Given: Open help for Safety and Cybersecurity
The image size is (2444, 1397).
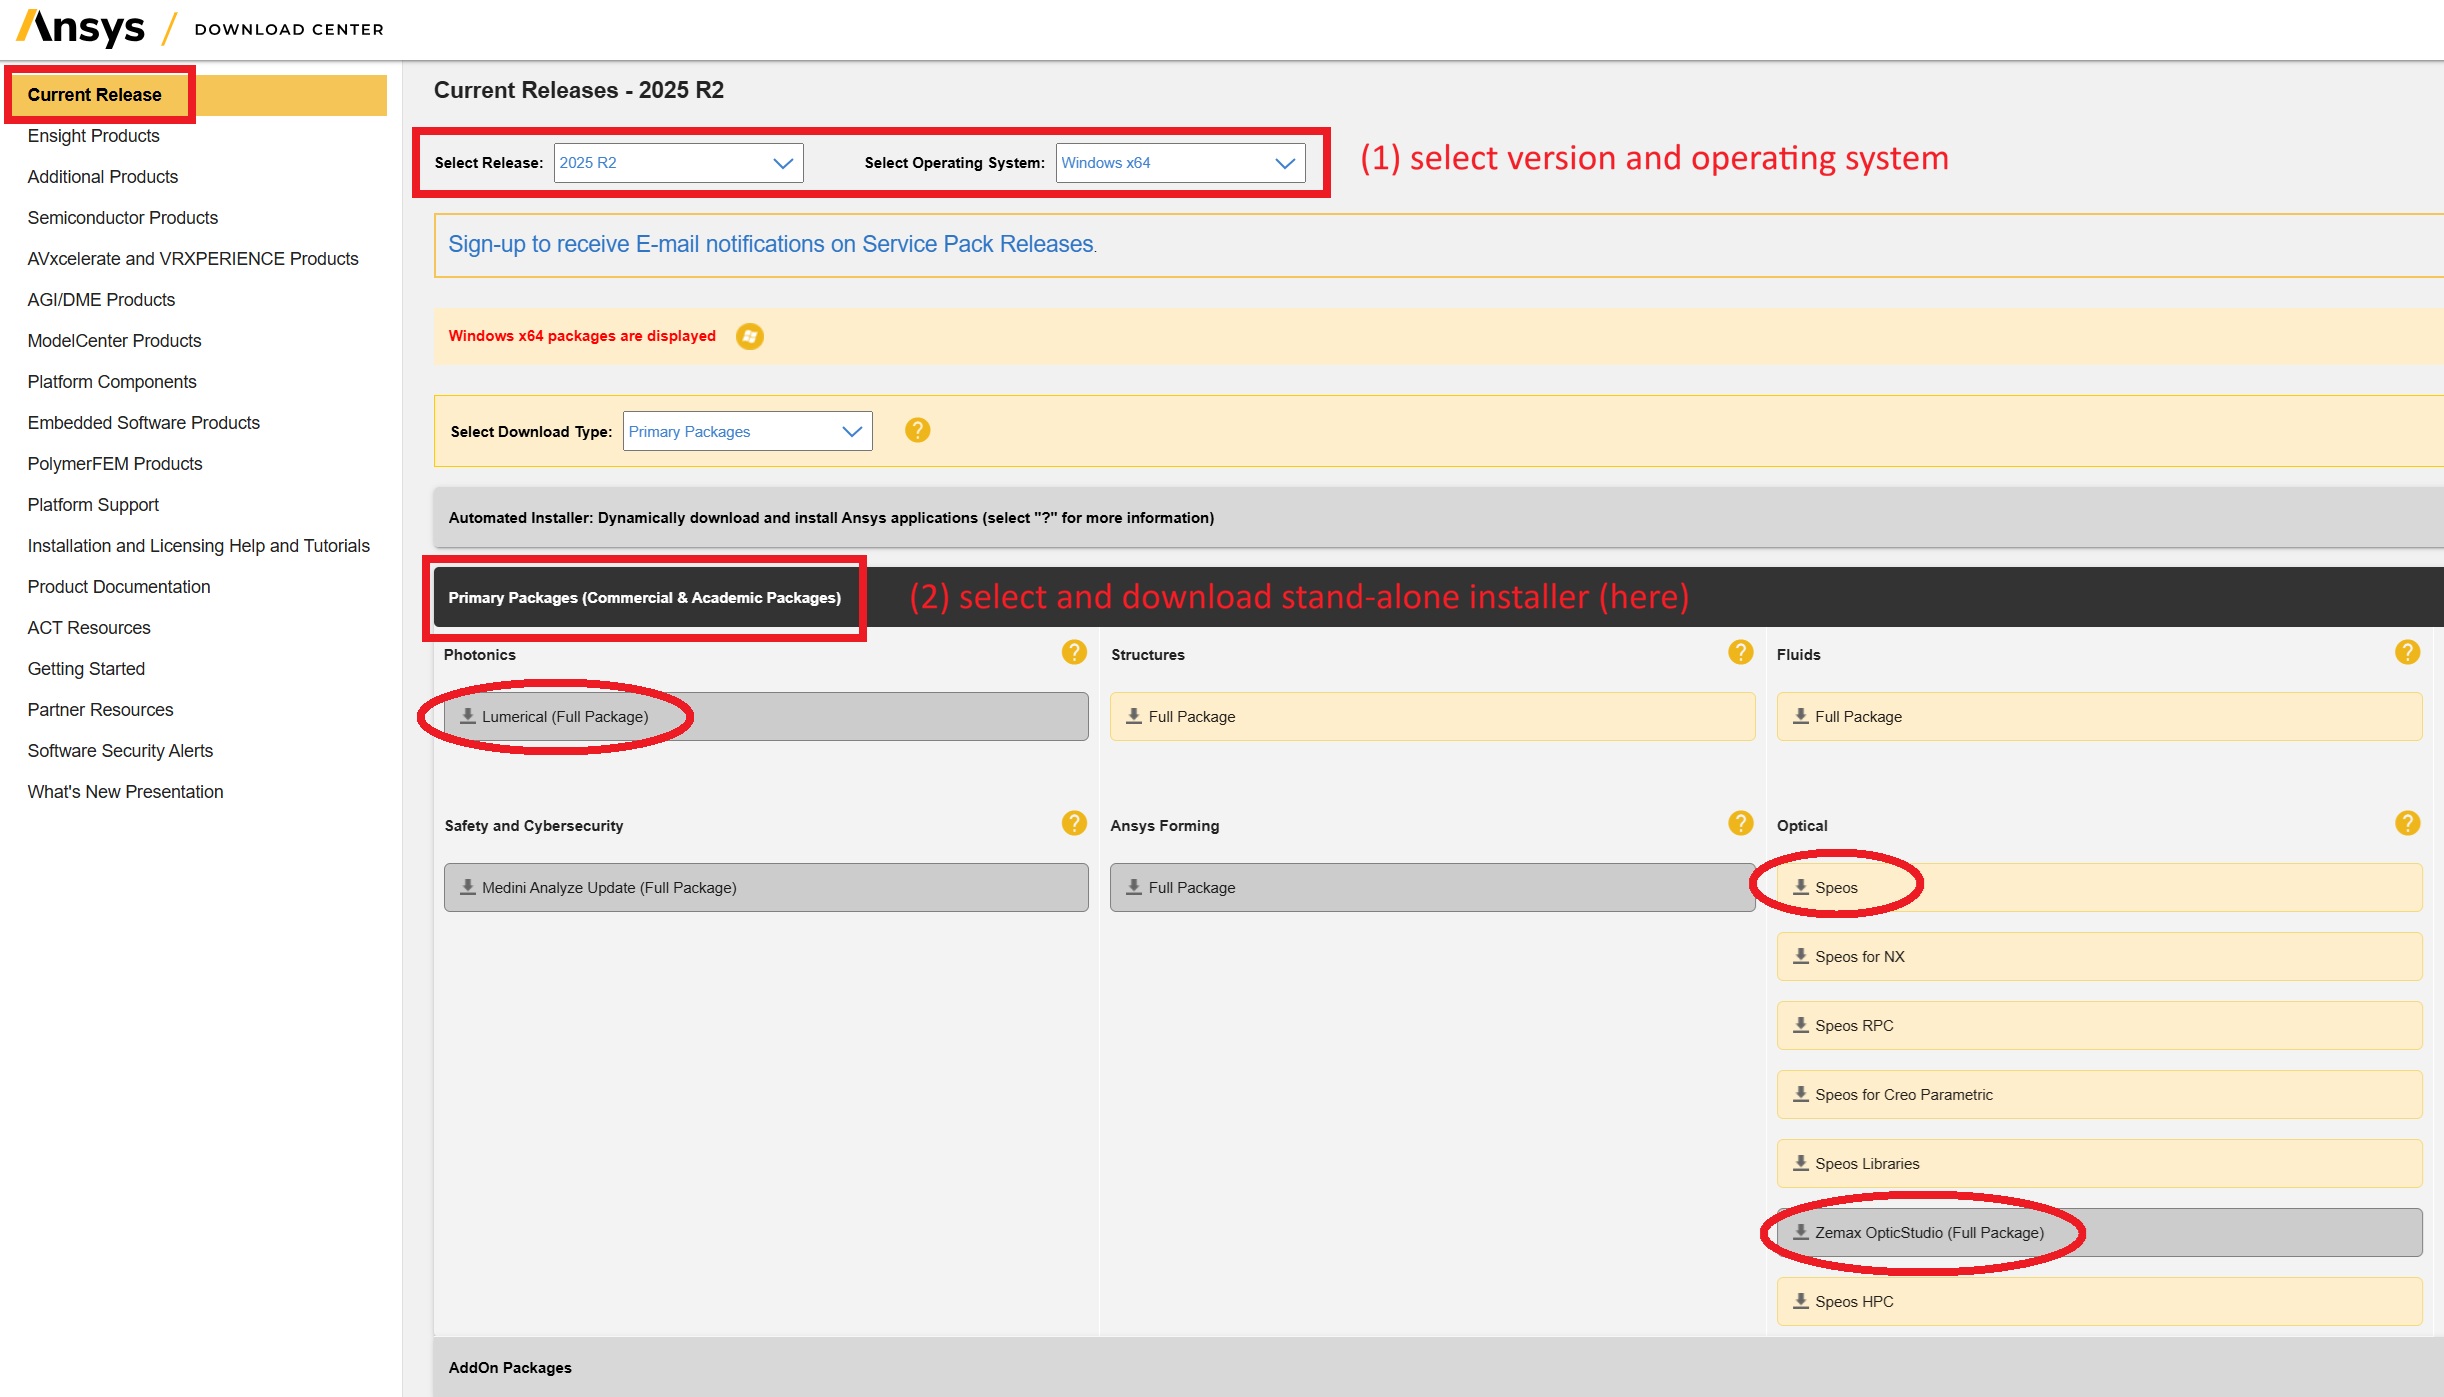Looking at the screenshot, I should click(x=1074, y=823).
